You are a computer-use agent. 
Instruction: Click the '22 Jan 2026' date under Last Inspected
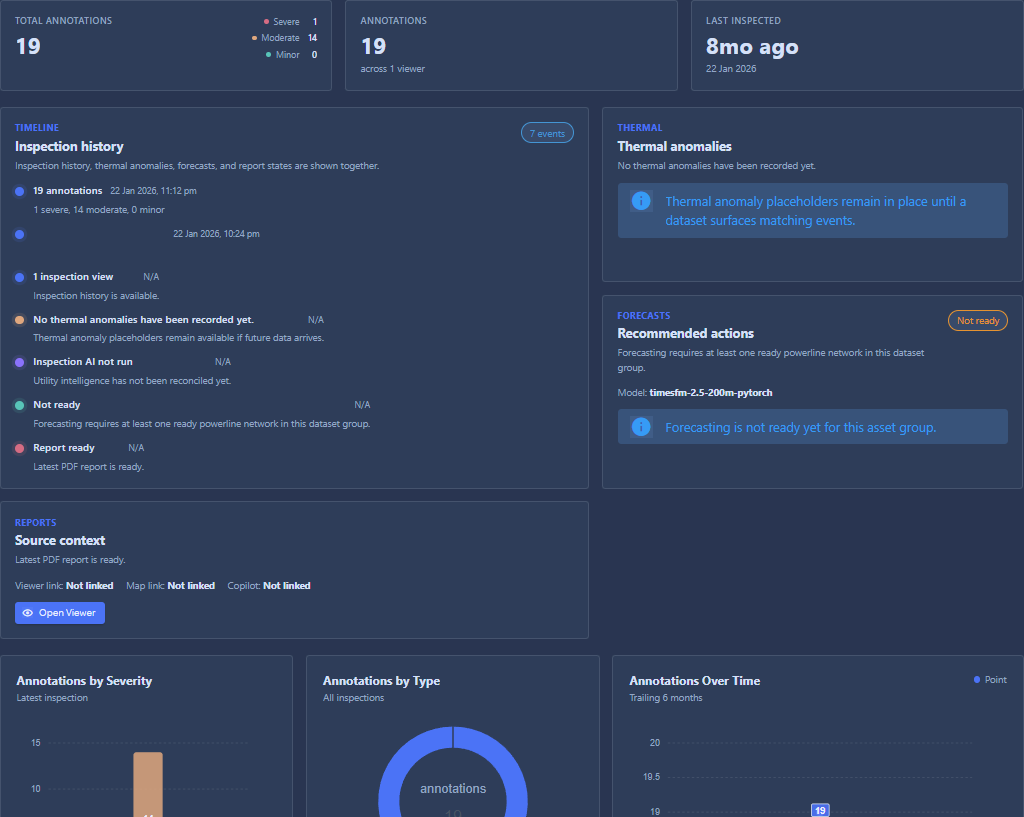[731, 69]
